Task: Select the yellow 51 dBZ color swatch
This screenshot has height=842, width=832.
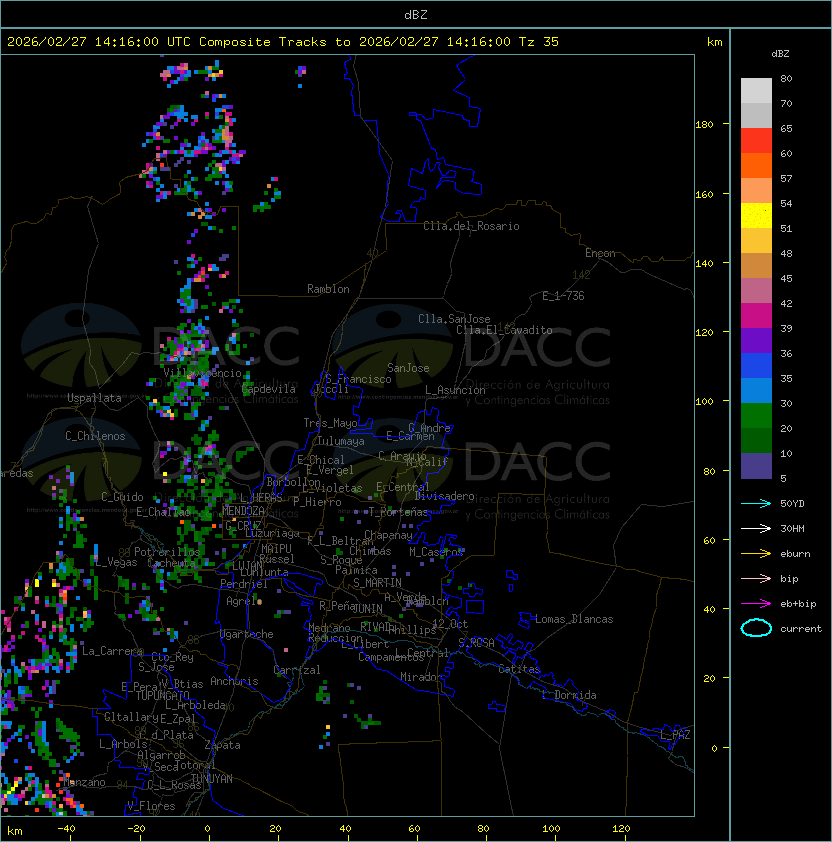Action: (x=756, y=216)
